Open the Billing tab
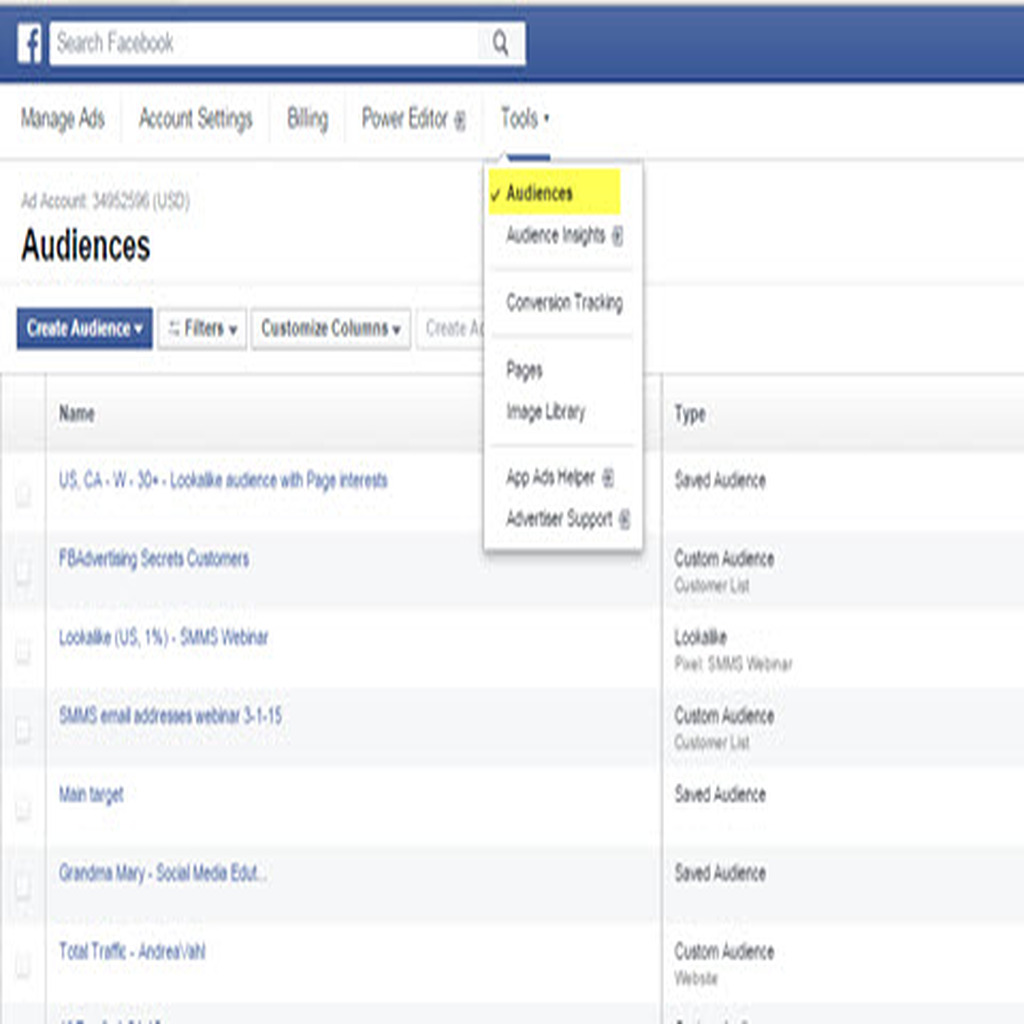The width and height of the screenshot is (1024, 1024). click(x=308, y=119)
